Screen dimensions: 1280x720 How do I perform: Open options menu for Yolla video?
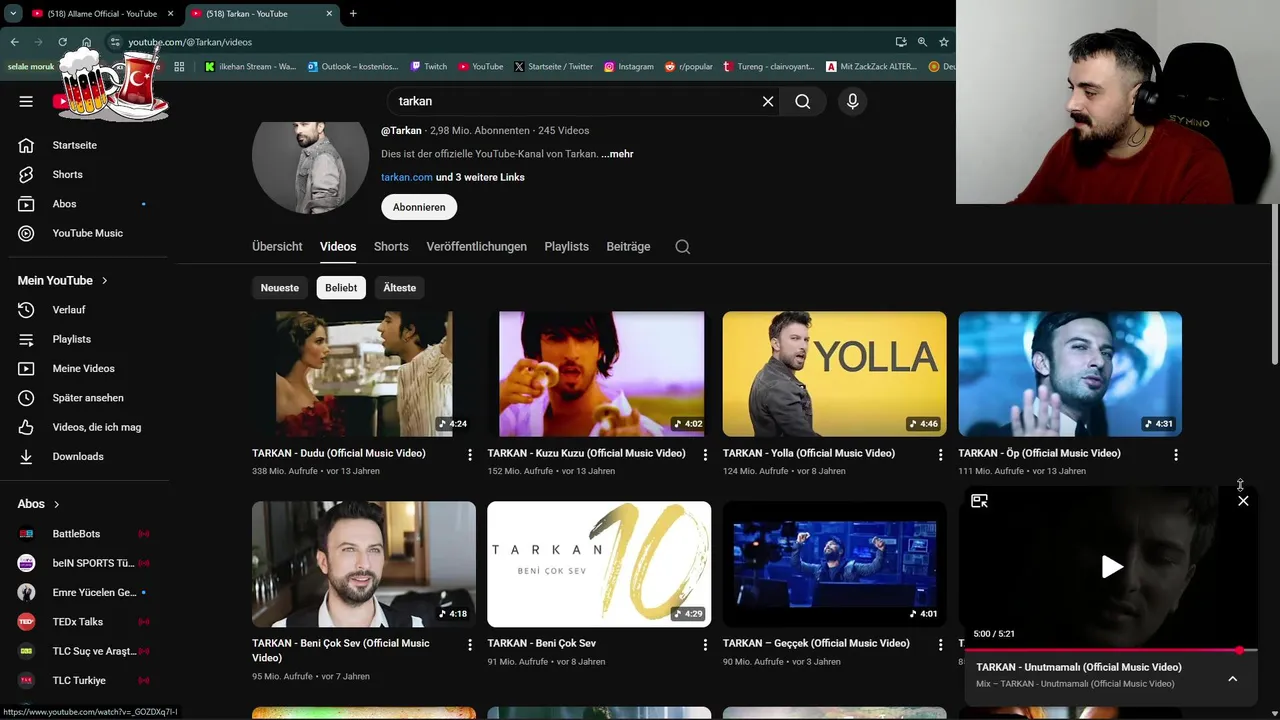click(940, 454)
